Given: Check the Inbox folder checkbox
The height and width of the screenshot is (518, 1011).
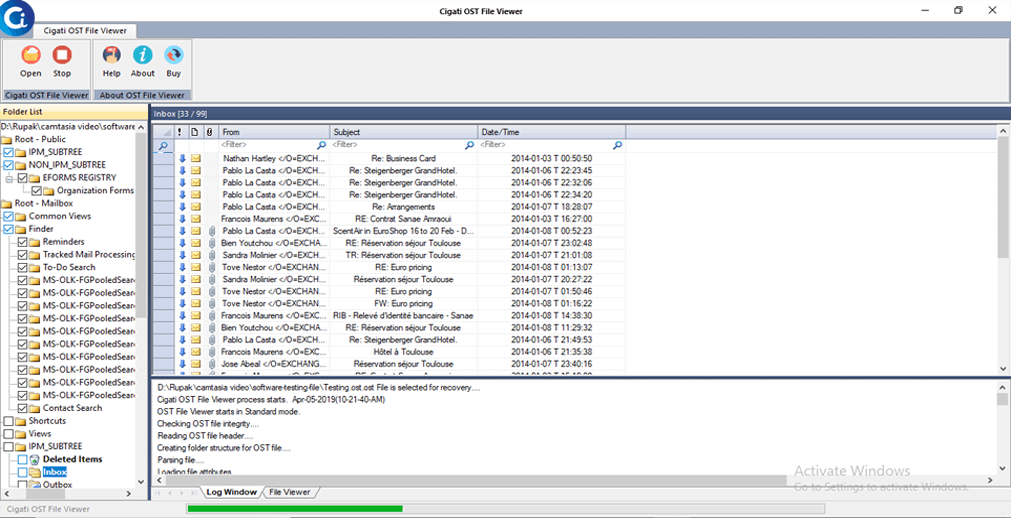Looking at the screenshot, I should click(23, 472).
